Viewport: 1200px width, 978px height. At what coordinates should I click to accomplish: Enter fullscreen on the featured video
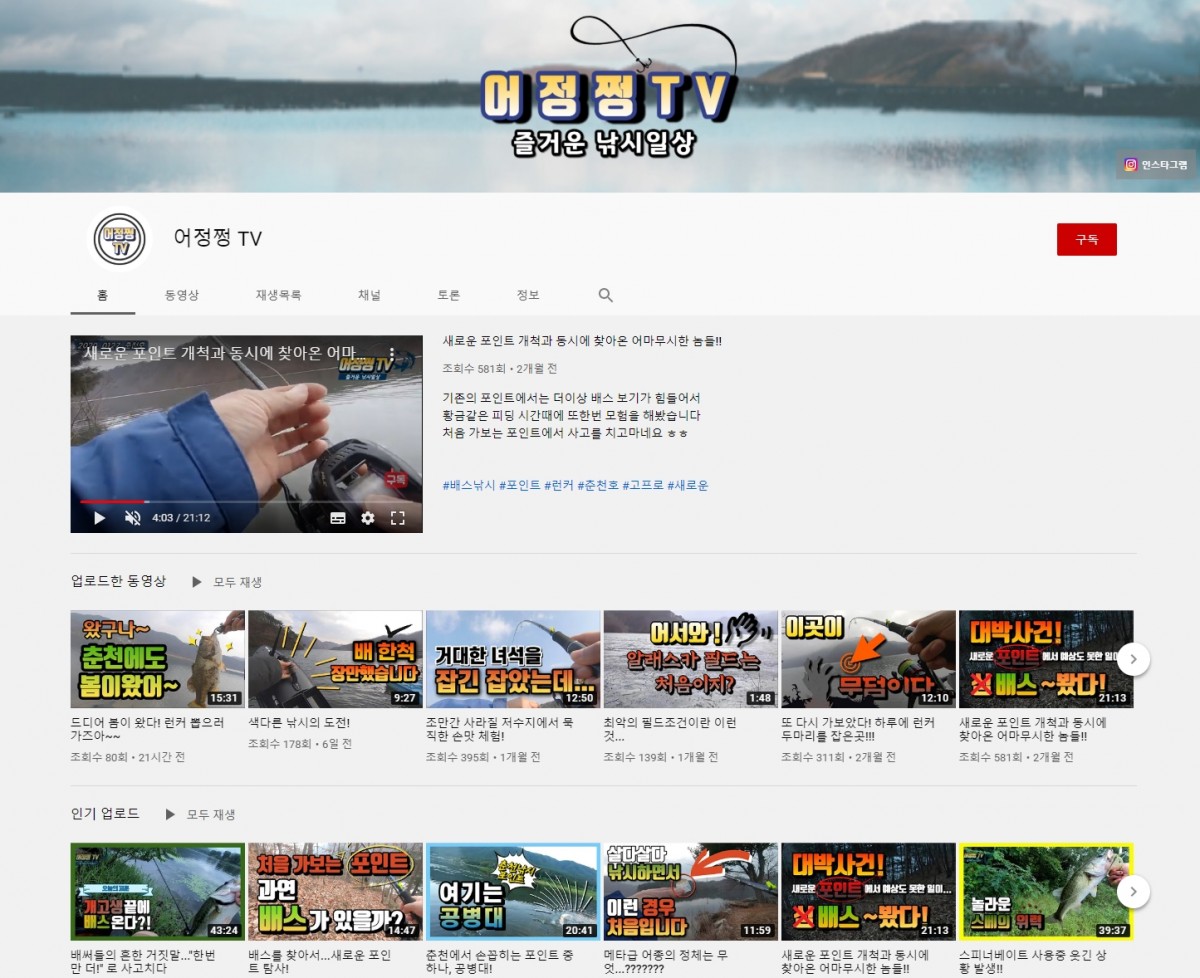tap(397, 518)
